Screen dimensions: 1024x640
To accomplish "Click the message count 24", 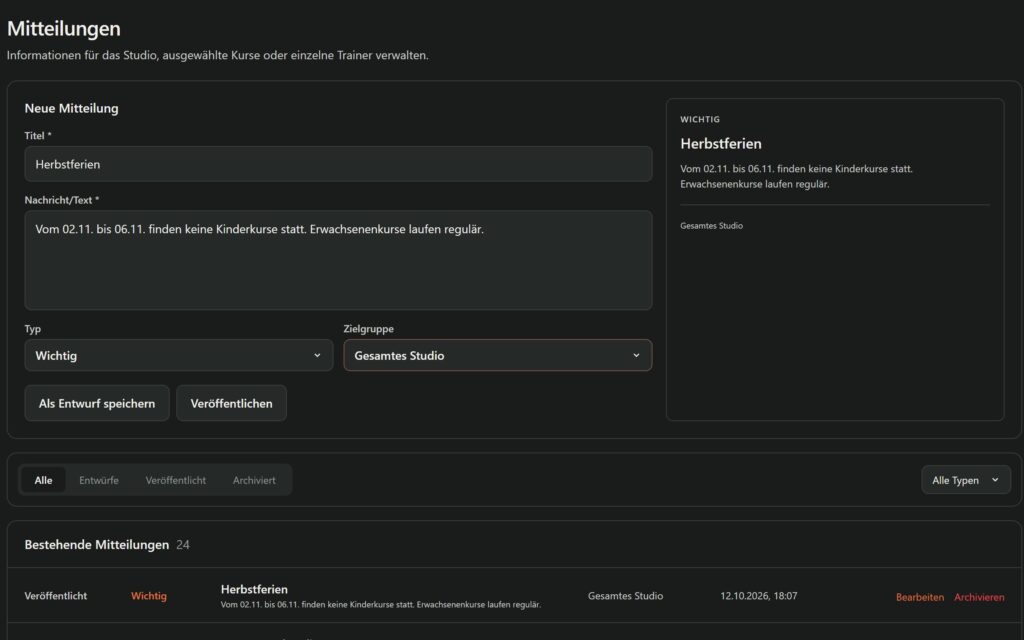I will coord(183,545).
